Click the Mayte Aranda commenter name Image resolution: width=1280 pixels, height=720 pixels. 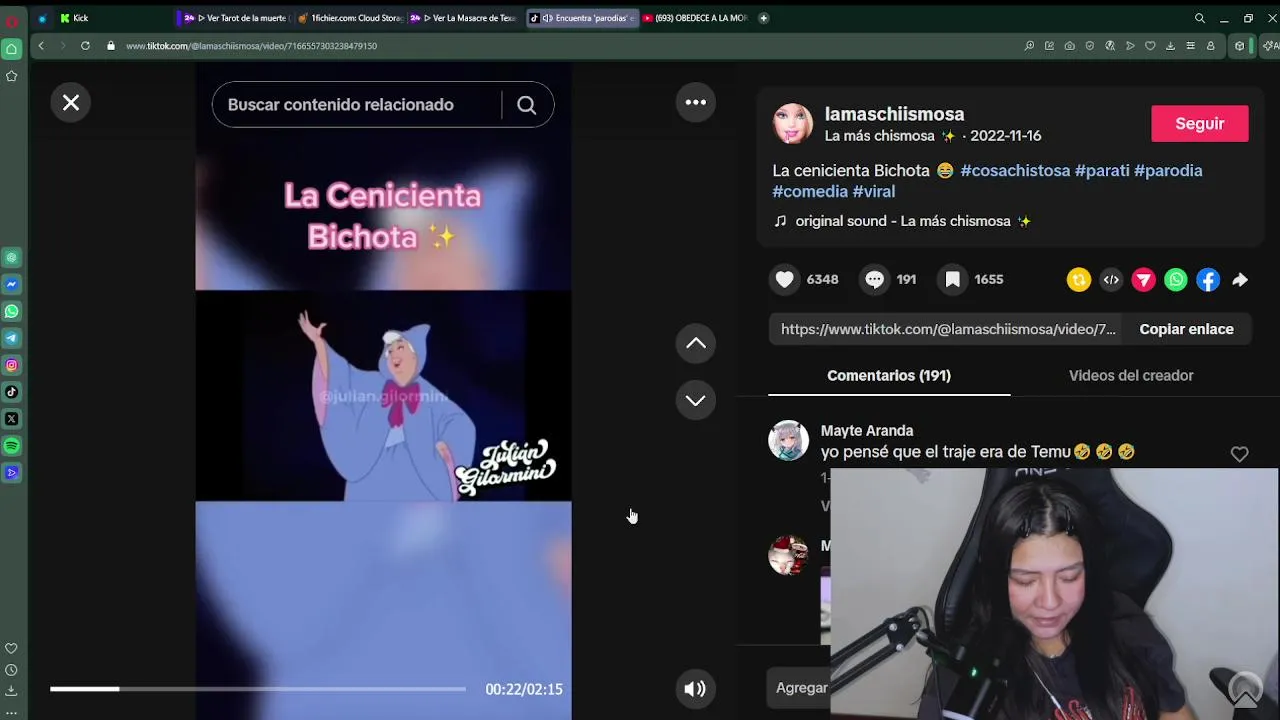pyautogui.click(x=867, y=431)
